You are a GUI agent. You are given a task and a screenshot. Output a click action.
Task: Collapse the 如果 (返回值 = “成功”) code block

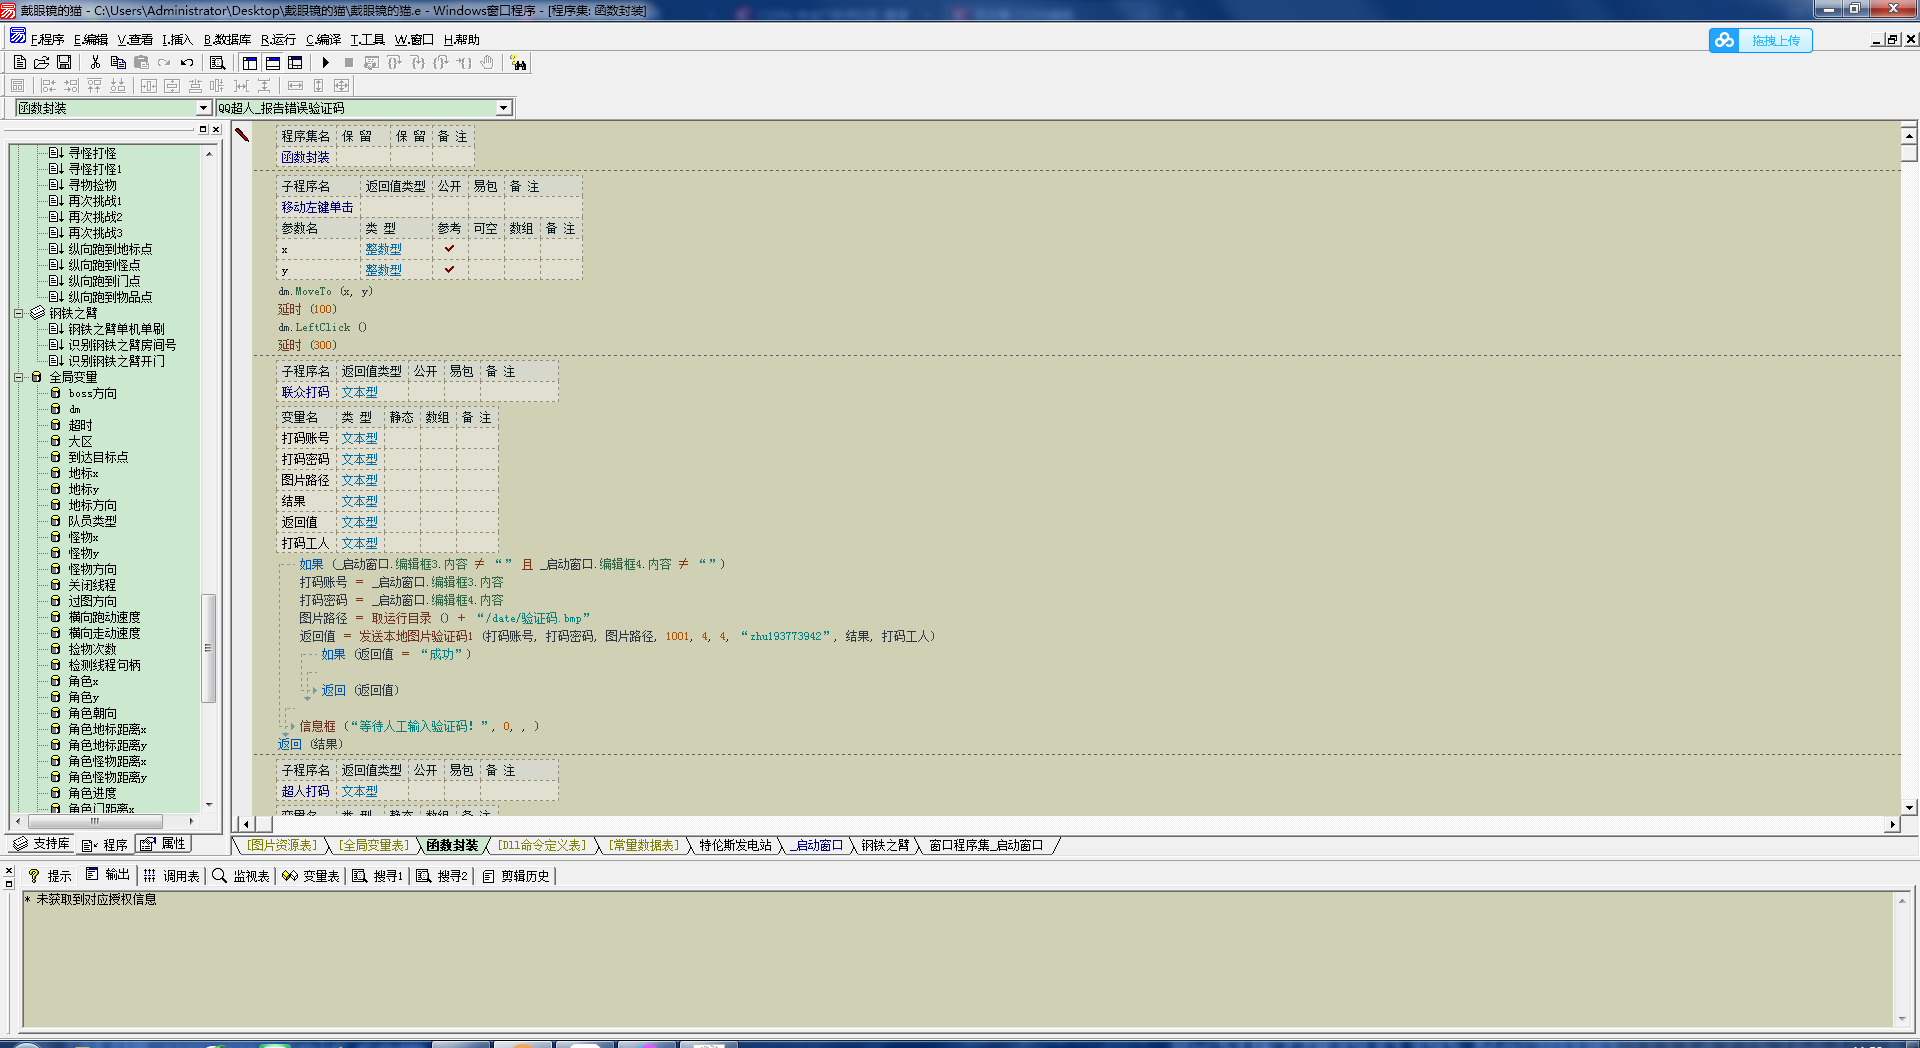click(308, 655)
